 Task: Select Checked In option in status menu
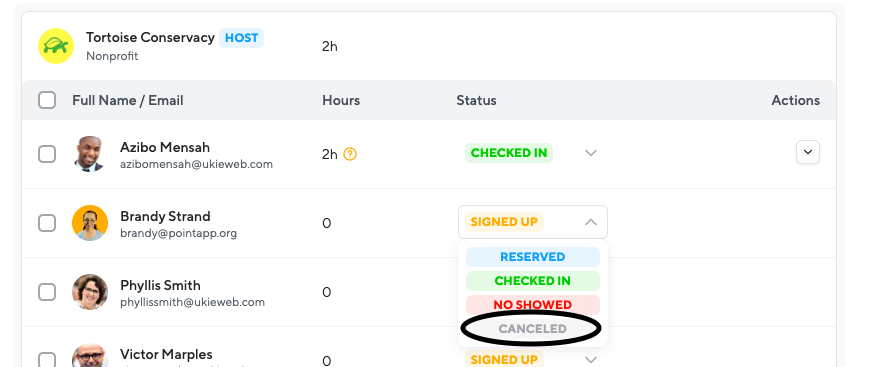click(533, 281)
